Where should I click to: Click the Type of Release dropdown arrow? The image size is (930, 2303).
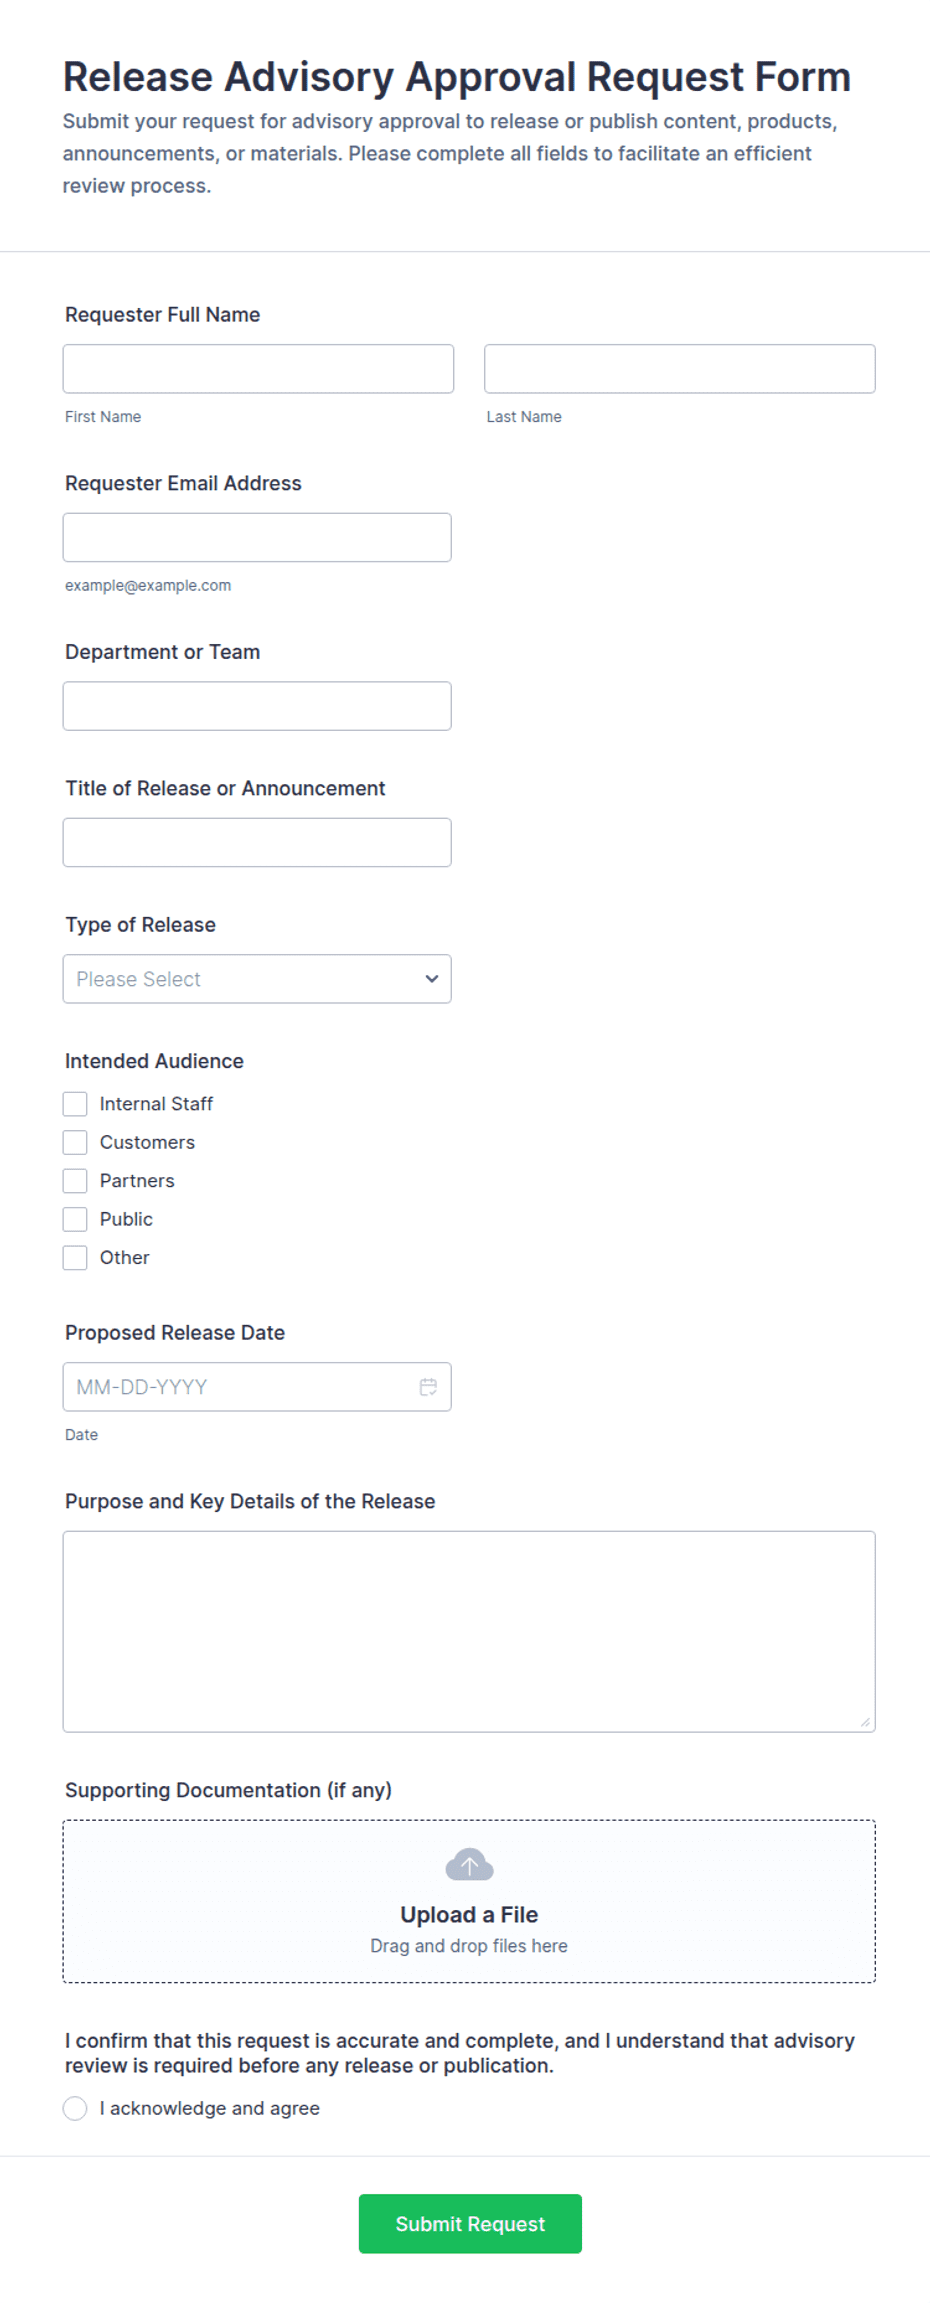(432, 978)
